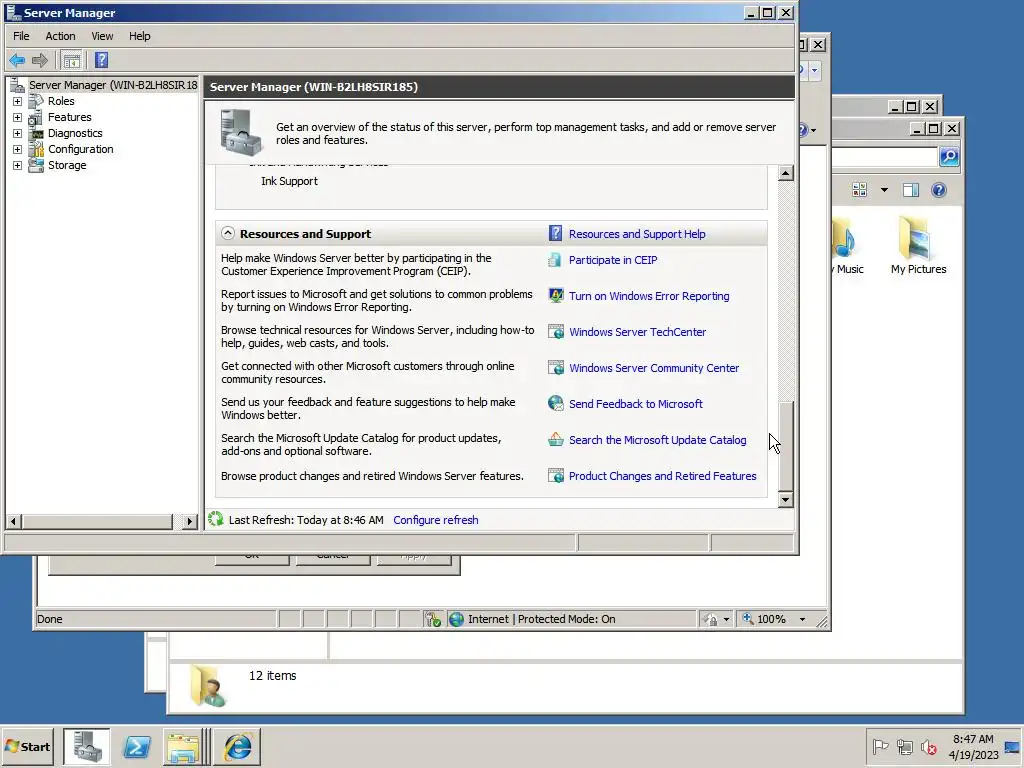The width and height of the screenshot is (1024, 768).
Task: Click the Windows Server Community Center icon
Action: point(555,368)
